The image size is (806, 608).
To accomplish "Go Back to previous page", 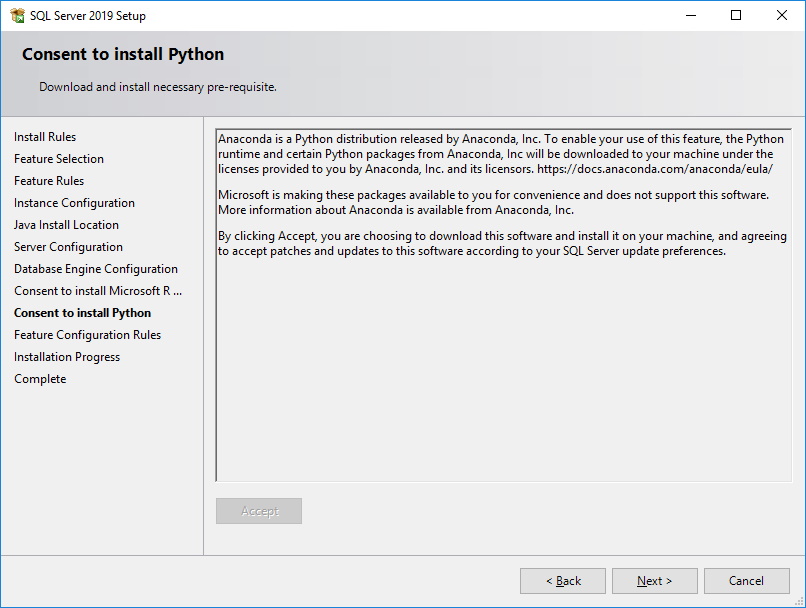I will (563, 581).
